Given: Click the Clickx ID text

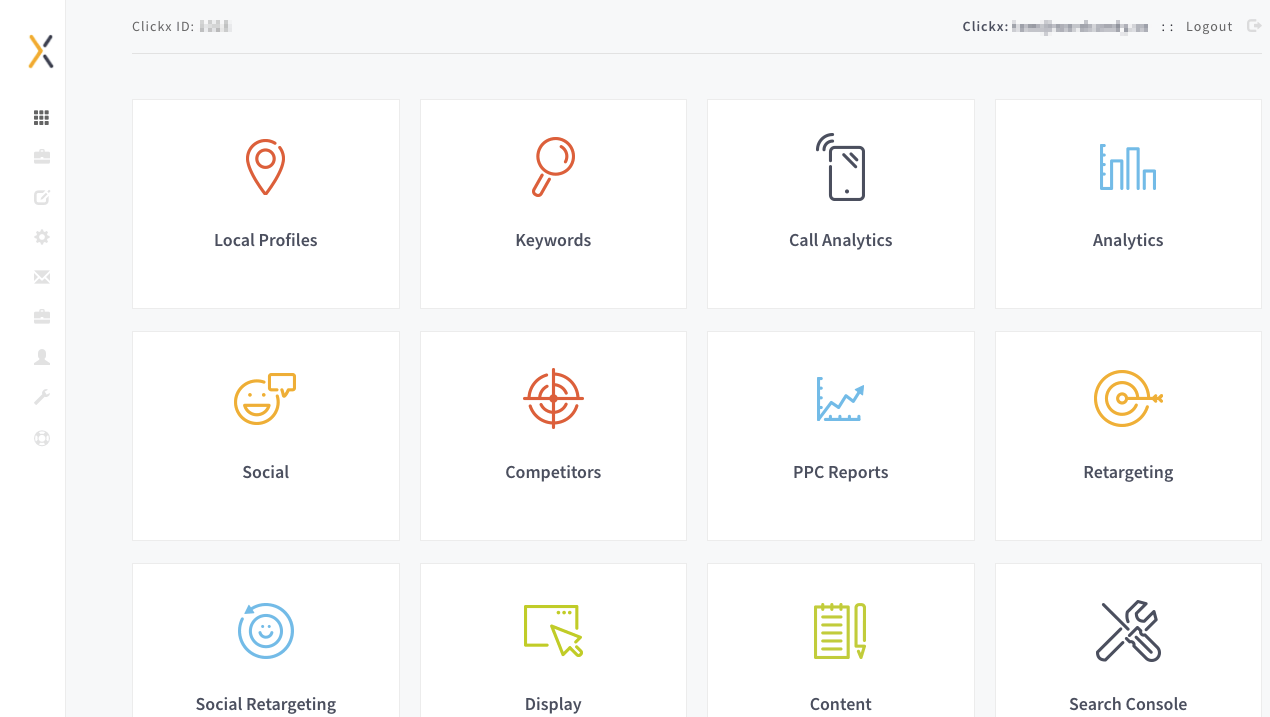Looking at the screenshot, I should [x=182, y=27].
